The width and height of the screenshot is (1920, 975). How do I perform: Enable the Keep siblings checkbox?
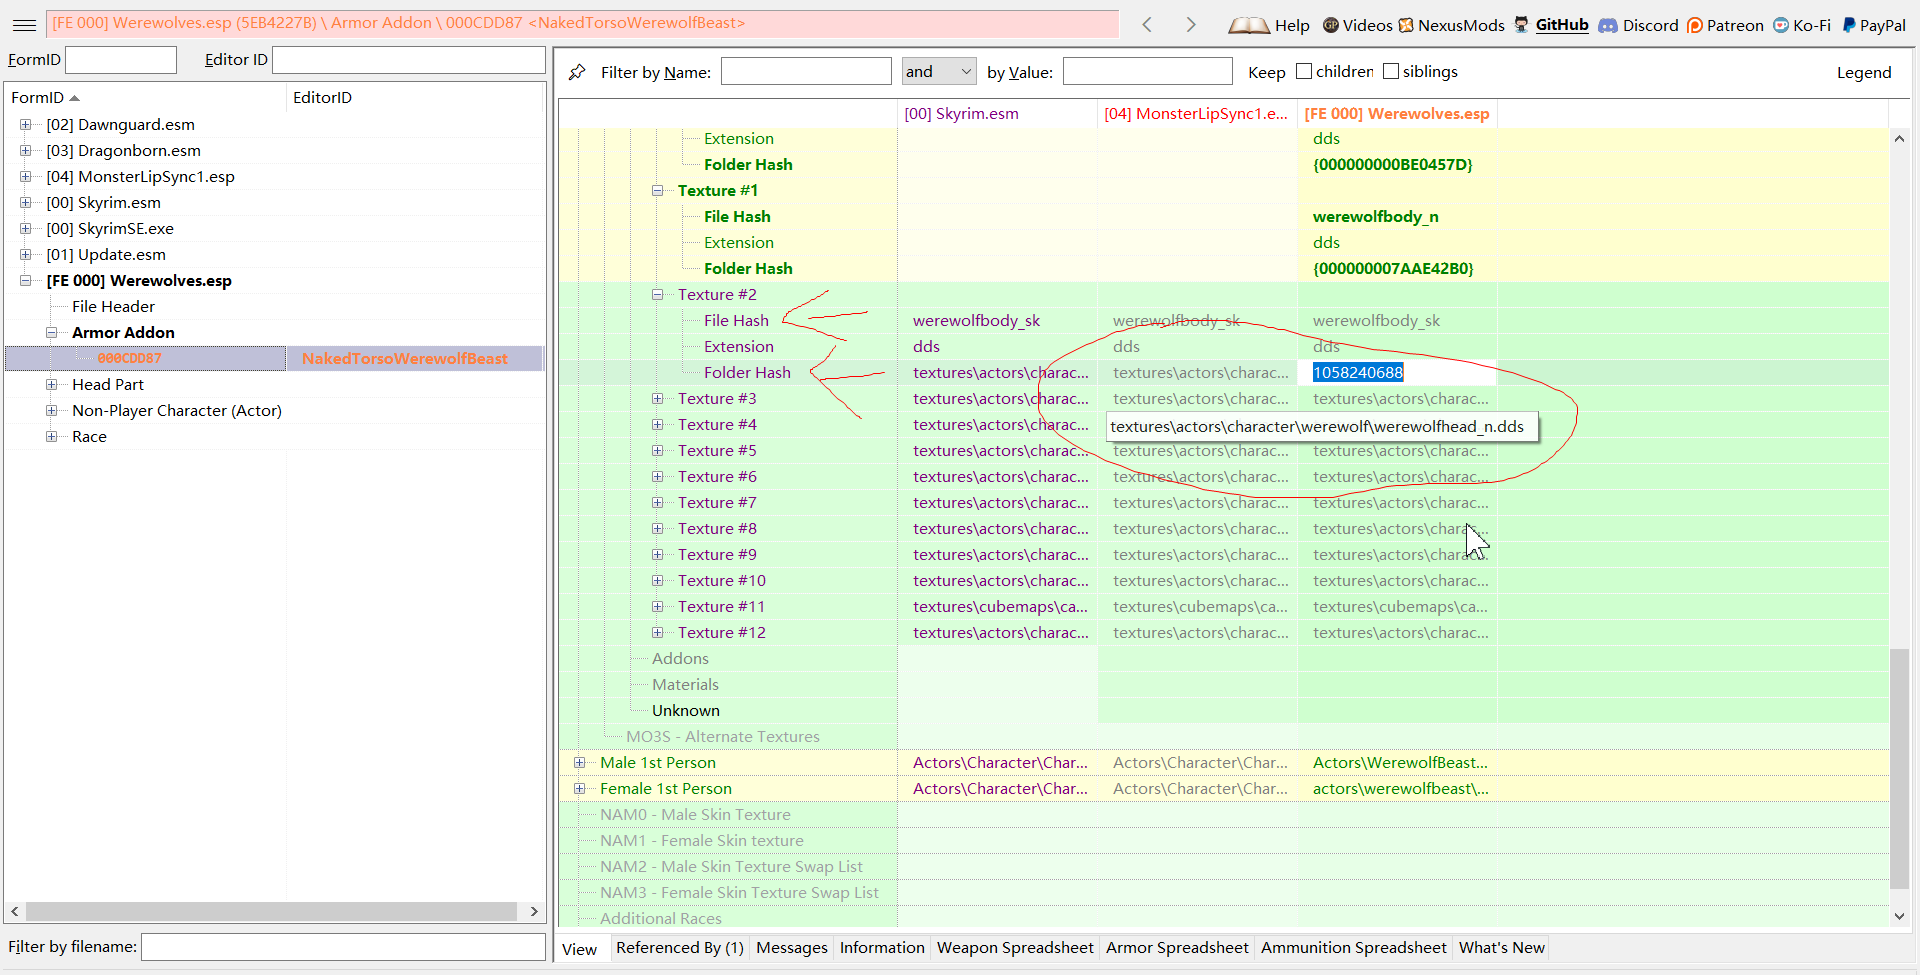click(1391, 71)
